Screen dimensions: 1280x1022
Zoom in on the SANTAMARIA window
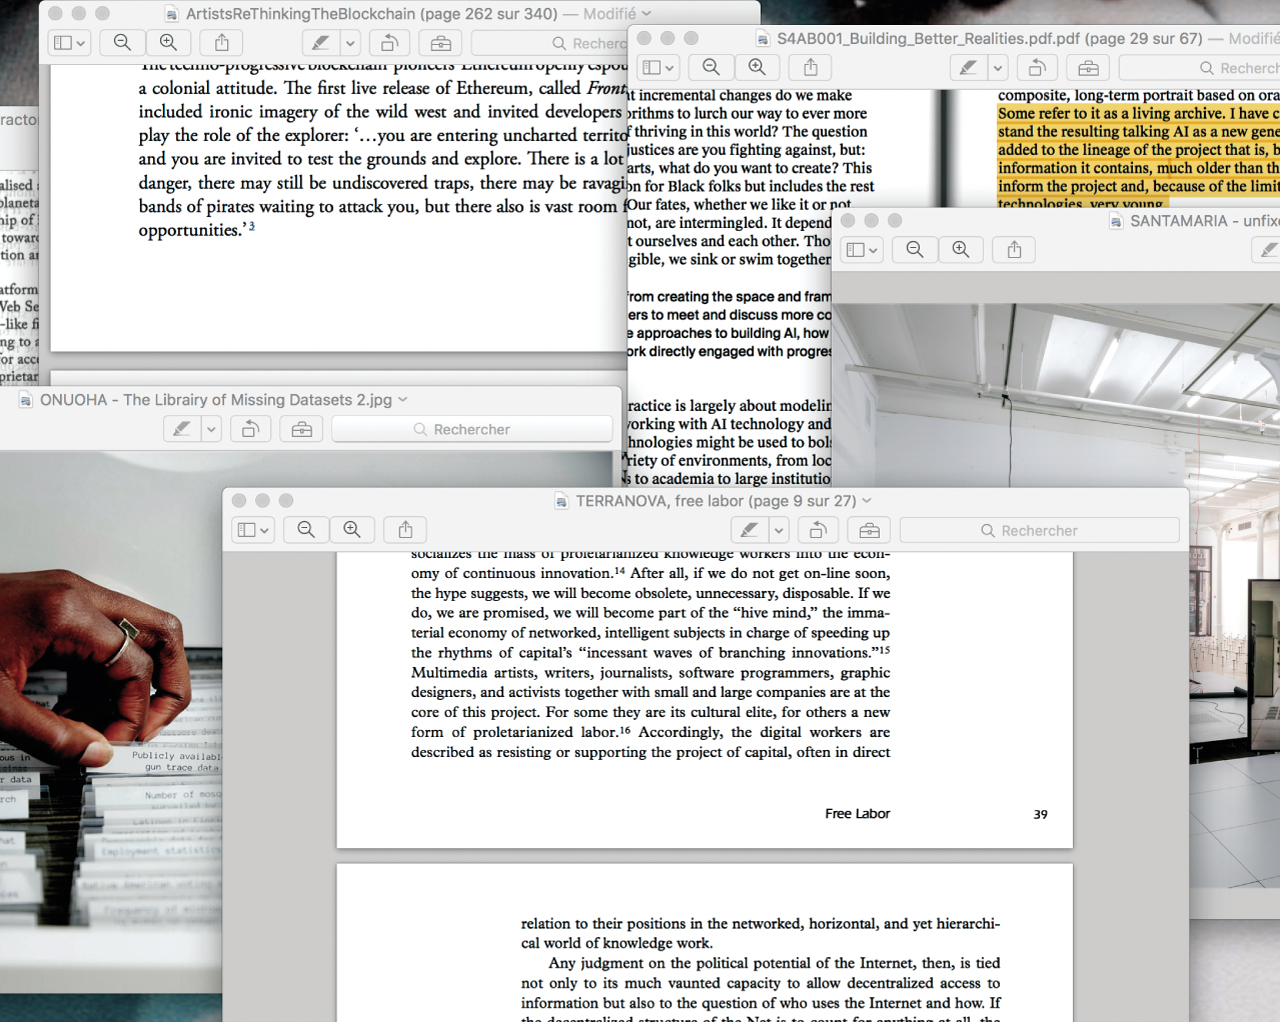(961, 250)
